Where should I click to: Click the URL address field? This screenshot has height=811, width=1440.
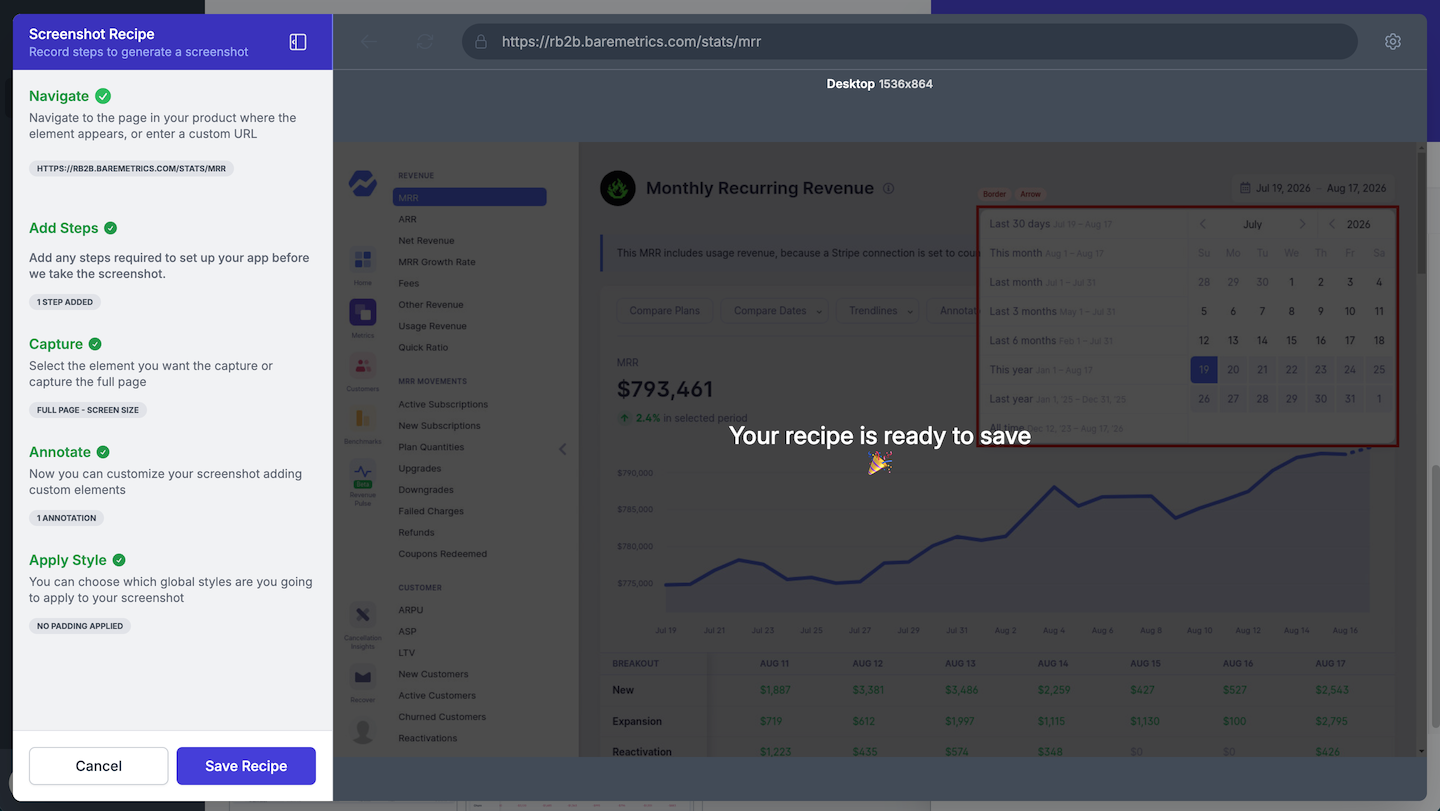tap(909, 42)
